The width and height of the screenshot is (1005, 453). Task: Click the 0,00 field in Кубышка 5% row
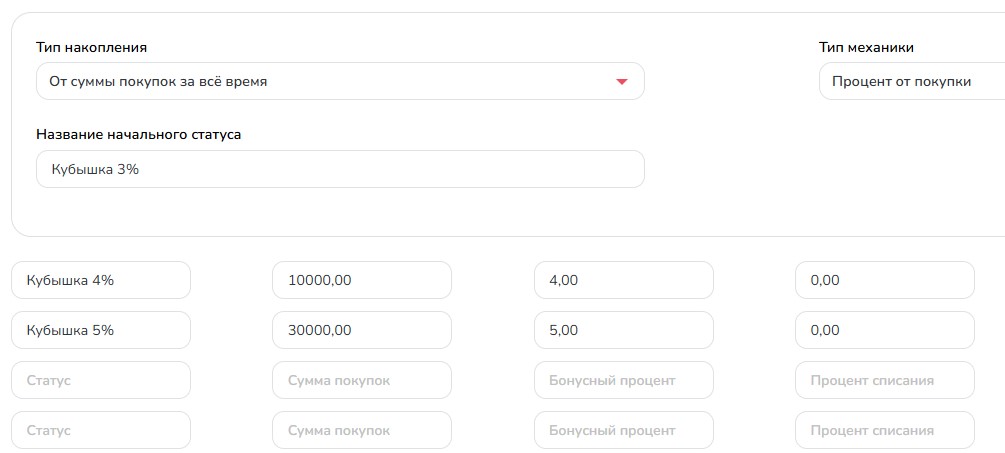[885, 330]
